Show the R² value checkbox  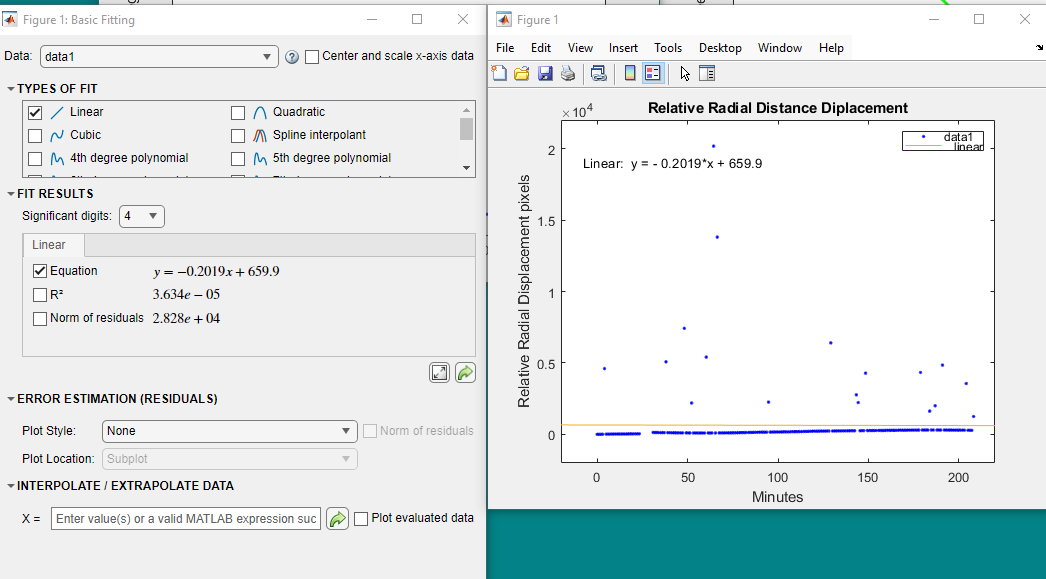pos(39,294)
